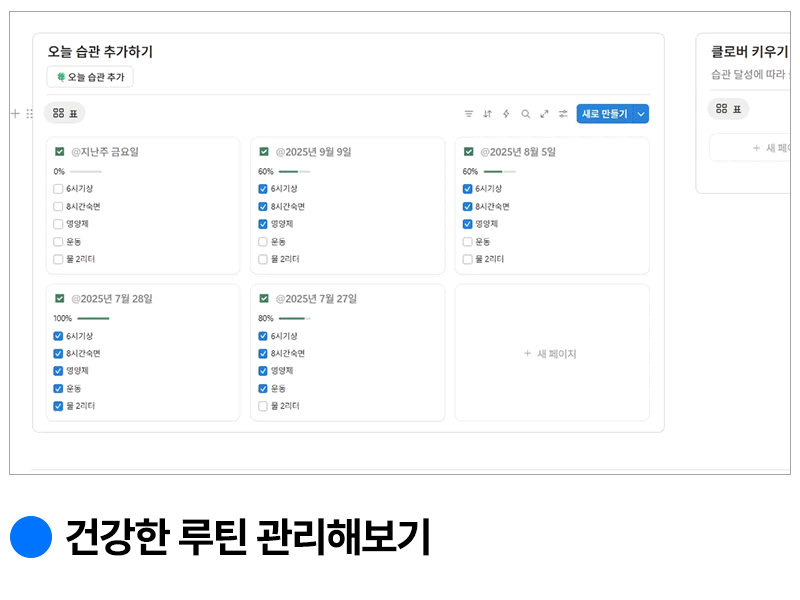The height and width of the screenshot is (600, 800).
Task: Uncheck 물 2리터 on the 2025년 7월 28일 card
Action: [58, 406]
